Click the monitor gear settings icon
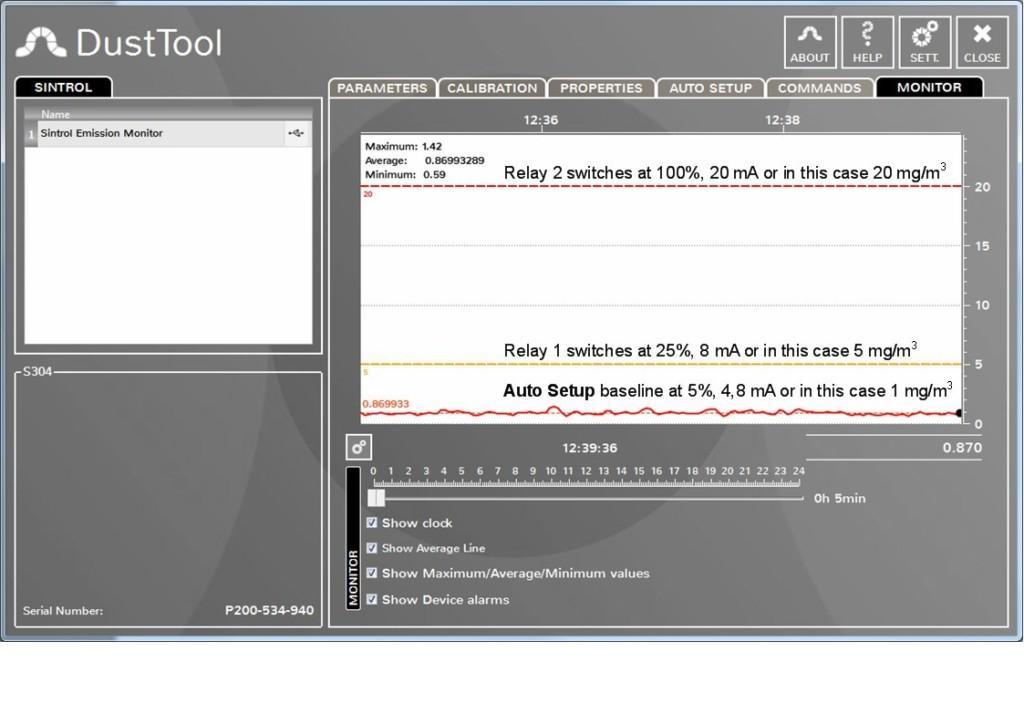1024x724 pixels. pos(359,447)
